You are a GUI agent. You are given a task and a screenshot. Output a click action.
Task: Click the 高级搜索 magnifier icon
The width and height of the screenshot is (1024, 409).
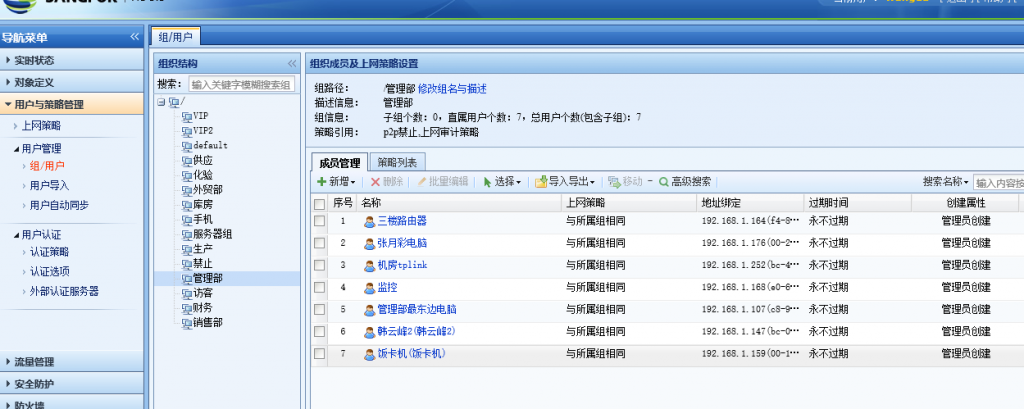pos(664,182)
